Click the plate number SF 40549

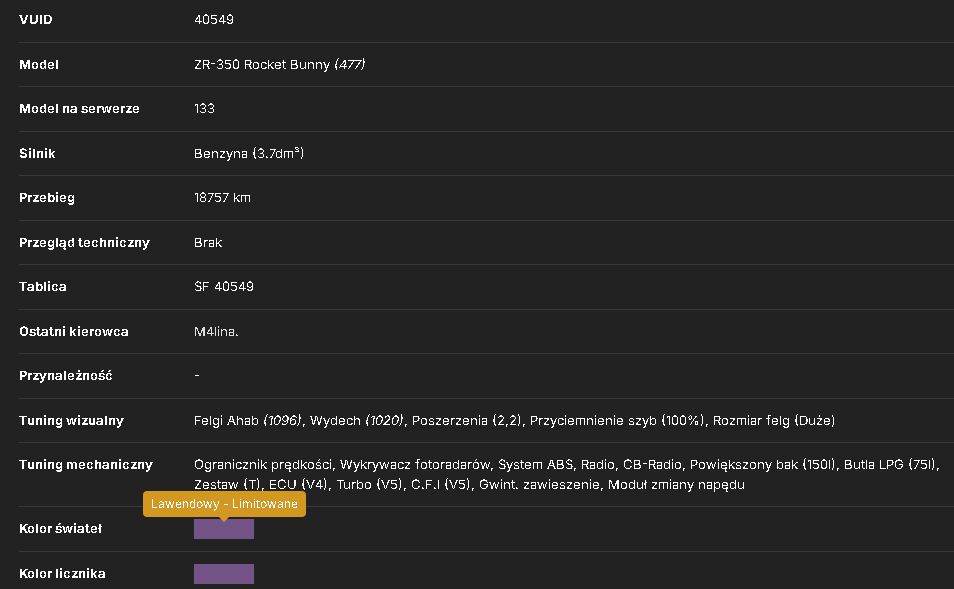(224, 287)
